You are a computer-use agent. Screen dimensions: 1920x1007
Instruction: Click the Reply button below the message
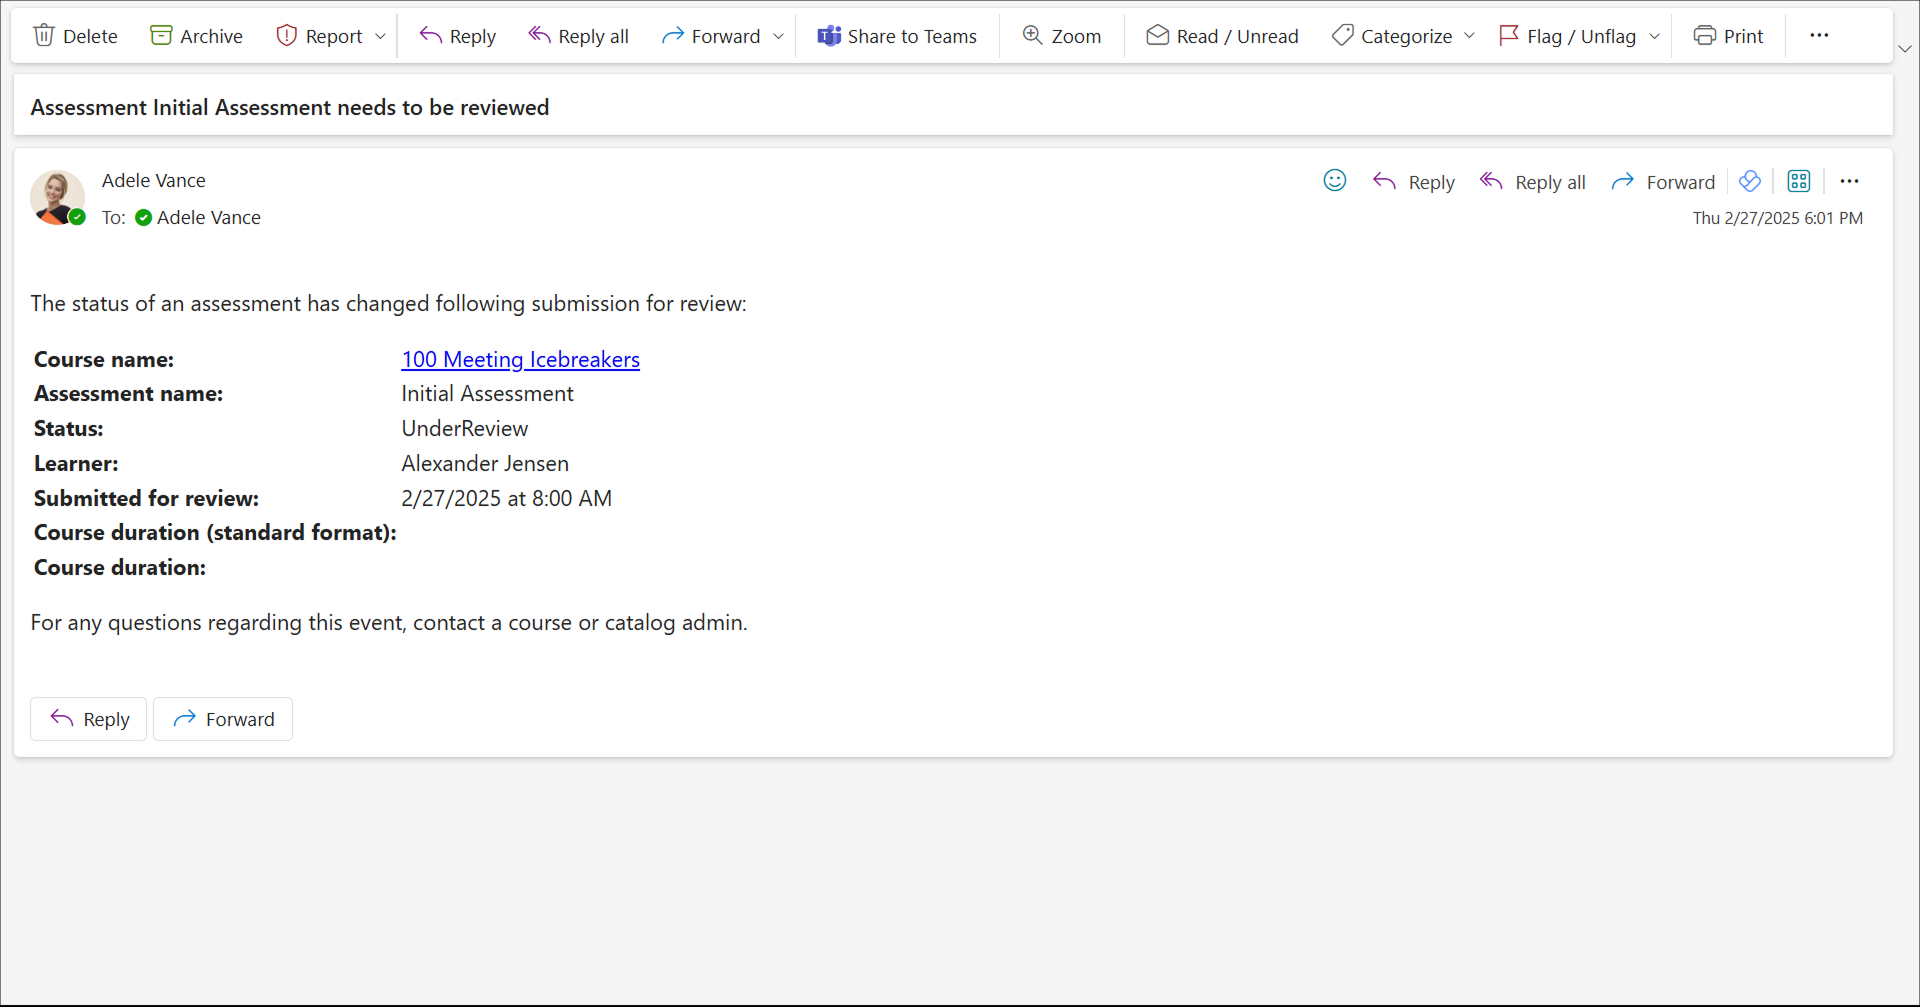pyautogui.click(x=89, y=719)
